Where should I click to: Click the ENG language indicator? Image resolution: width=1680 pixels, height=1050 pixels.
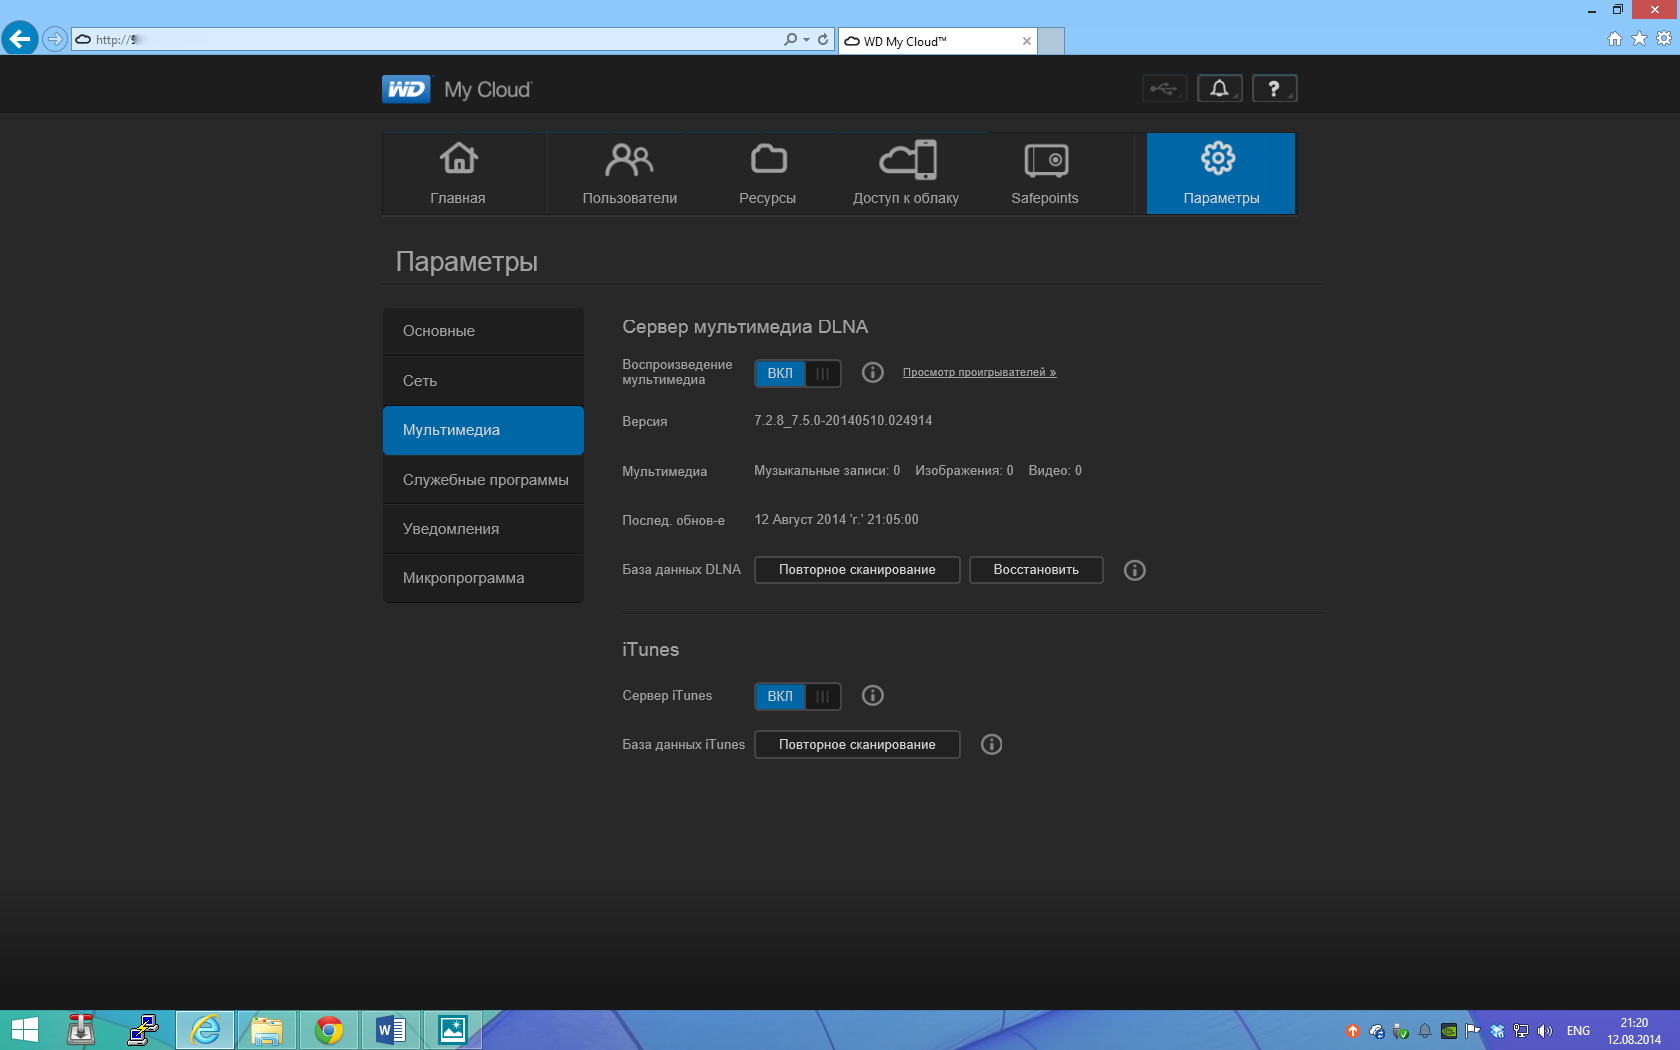click(1578, 1031)
